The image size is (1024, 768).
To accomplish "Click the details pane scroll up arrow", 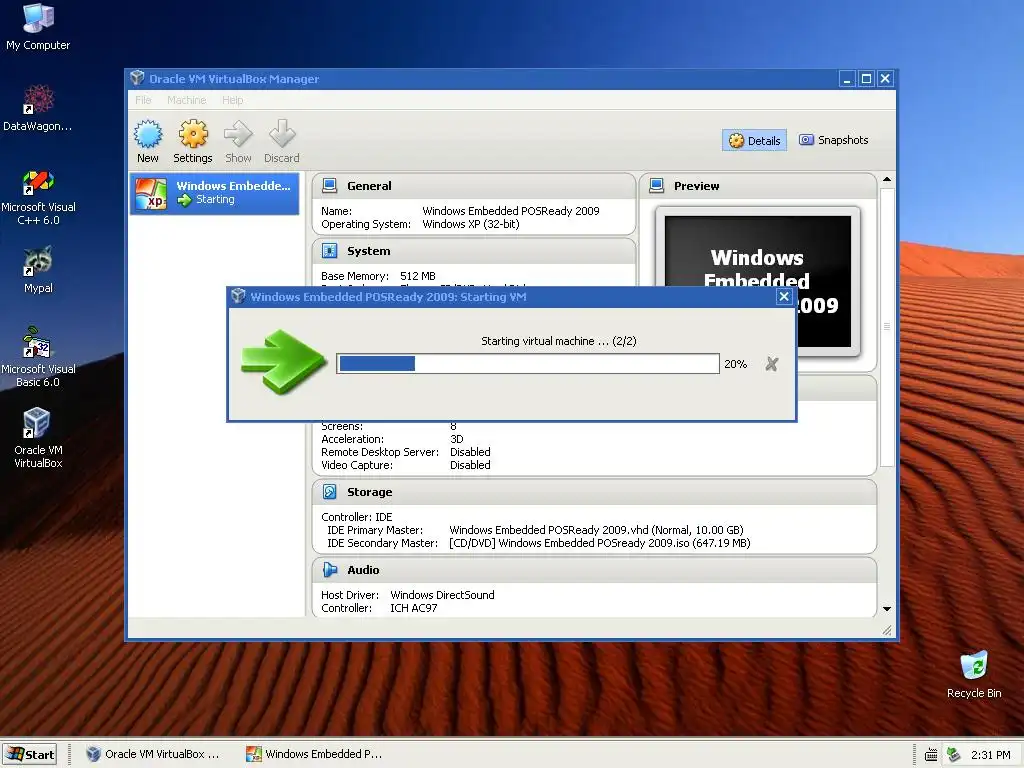I will pyautogui.click(x=887, y=179).
